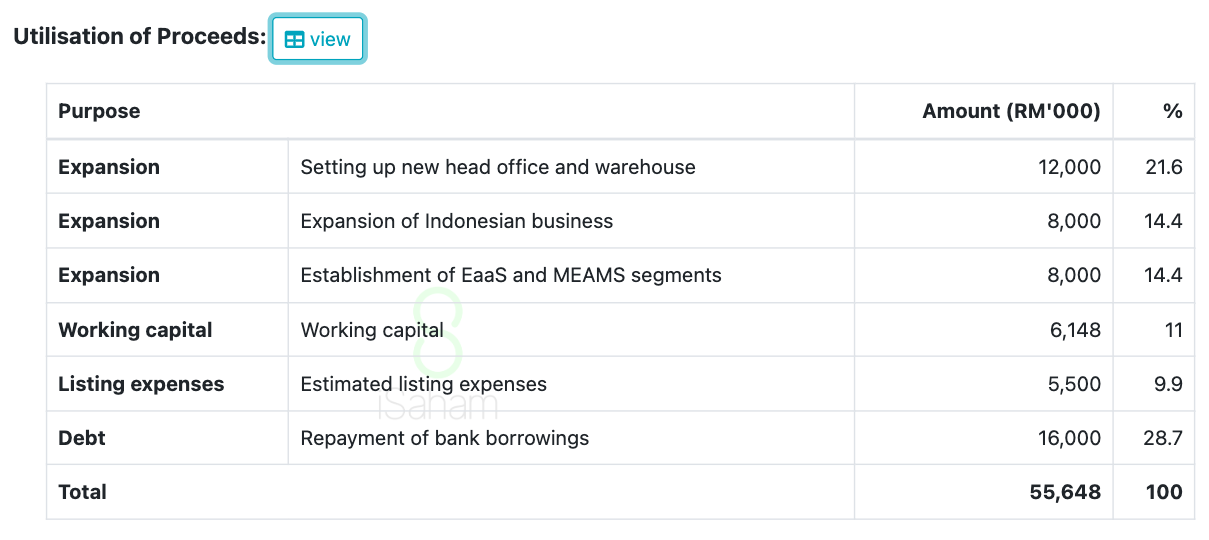The height and width of the screenshot is (540, 1209).
Task: Click the table icon on the view button
Action: coord(294,40)
